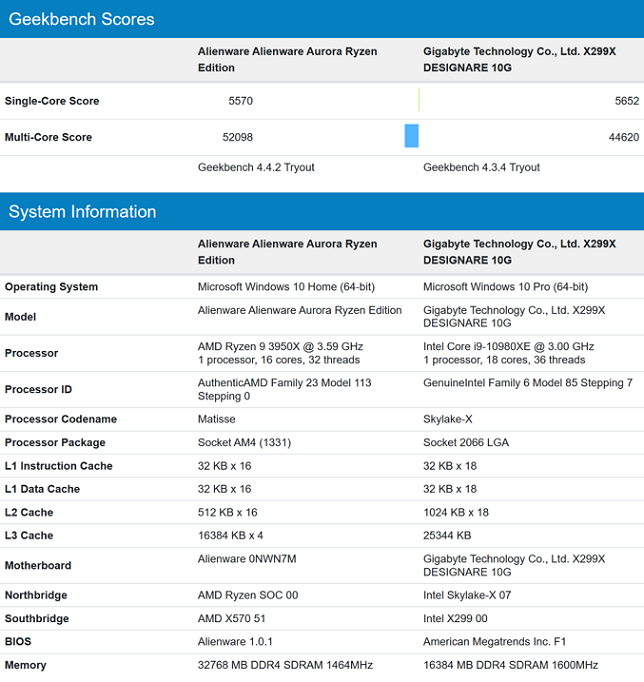Select the Single-Core Score label
Viewport: 644px width, 682px height.
tap(52, 101)
